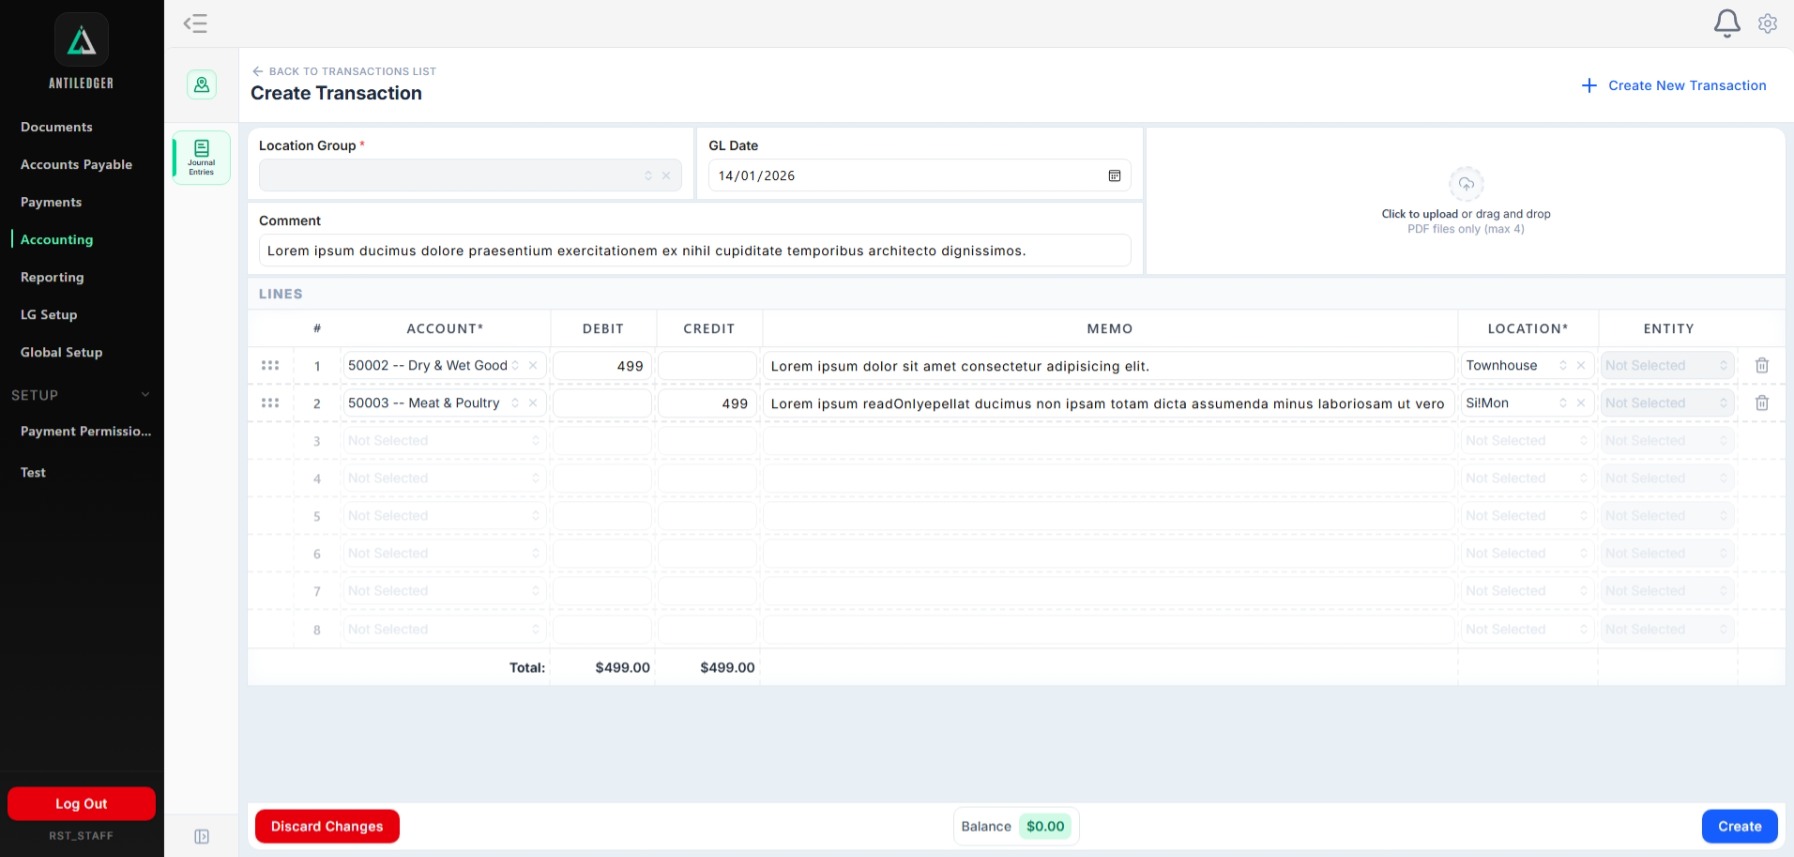
Task: Clear account 50002 Dry & Wet Good
Action: click(533, 366)
